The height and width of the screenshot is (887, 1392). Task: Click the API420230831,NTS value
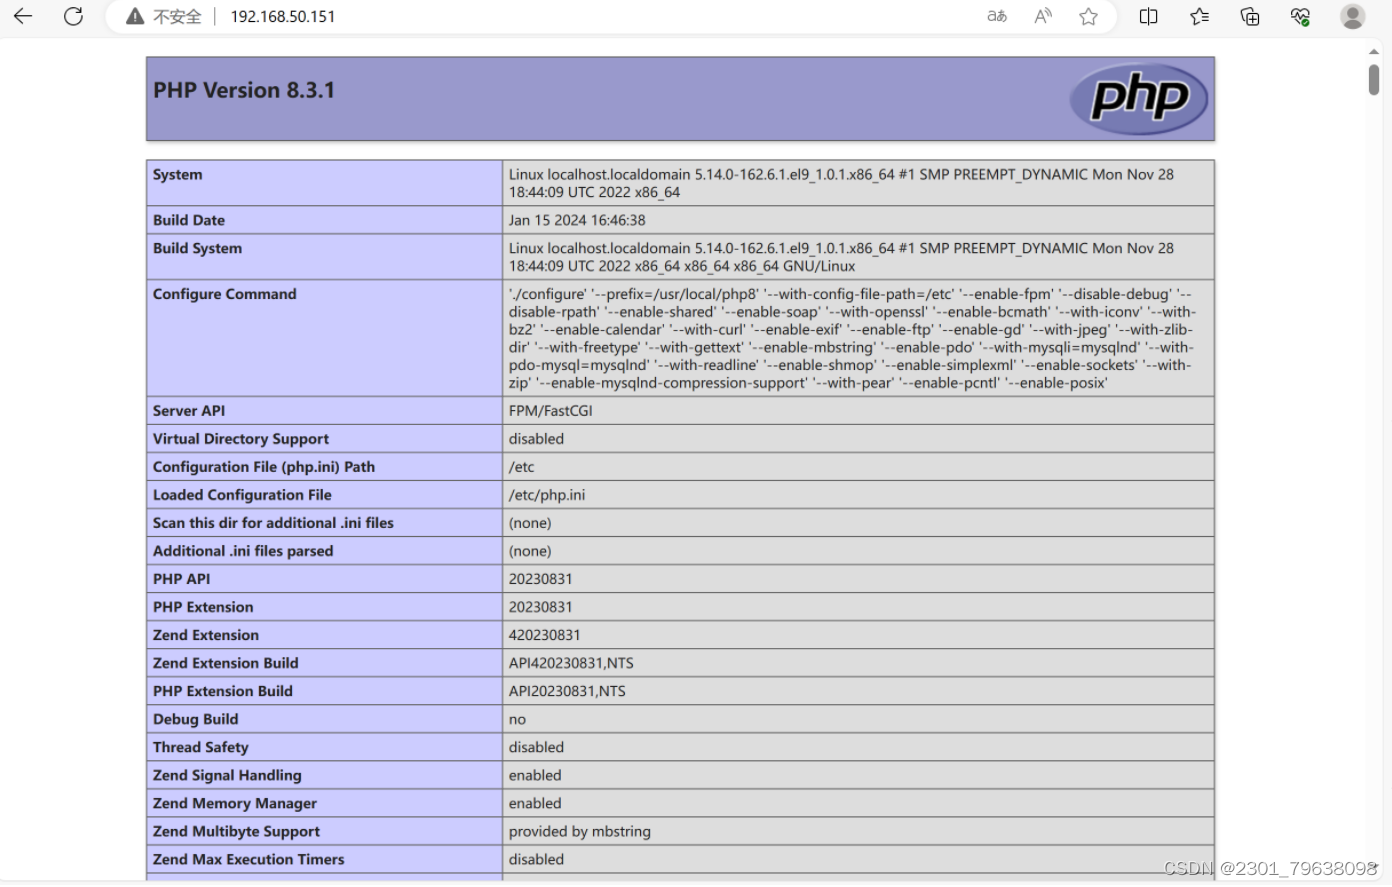(x=571, y=663)
